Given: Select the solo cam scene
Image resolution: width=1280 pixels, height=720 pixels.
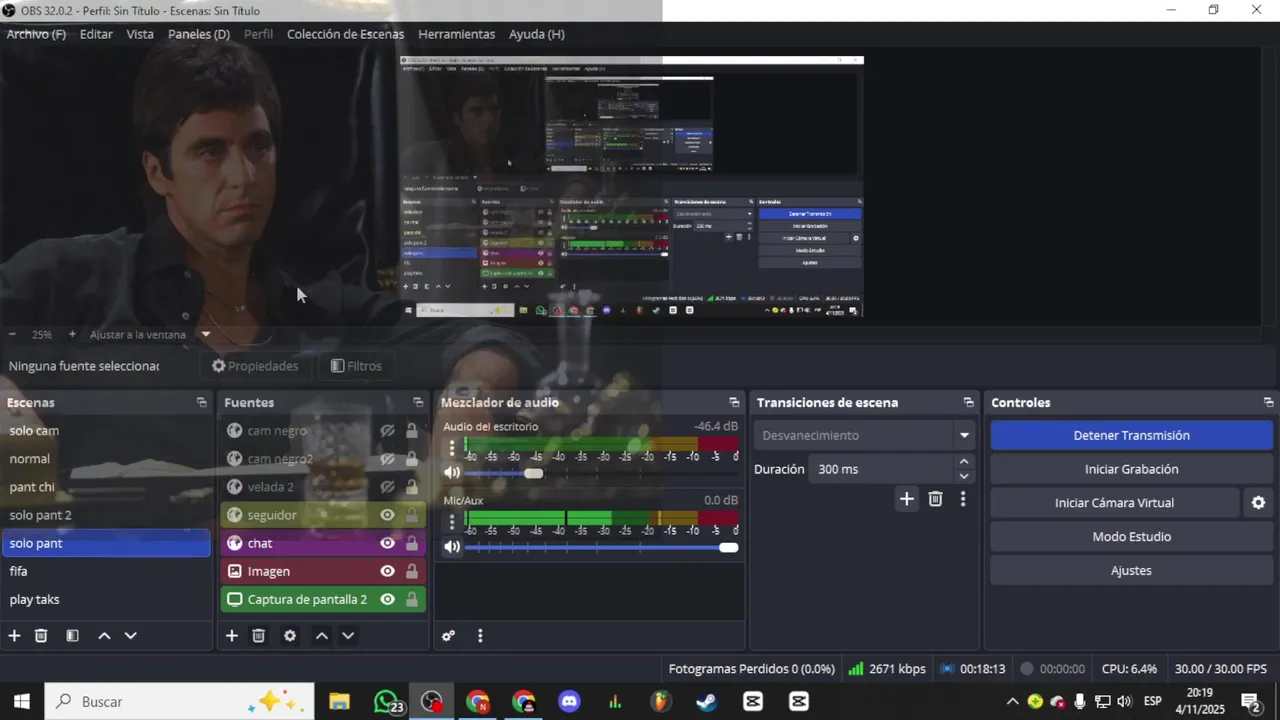Looking at the screenshot, I should [106, 431].
